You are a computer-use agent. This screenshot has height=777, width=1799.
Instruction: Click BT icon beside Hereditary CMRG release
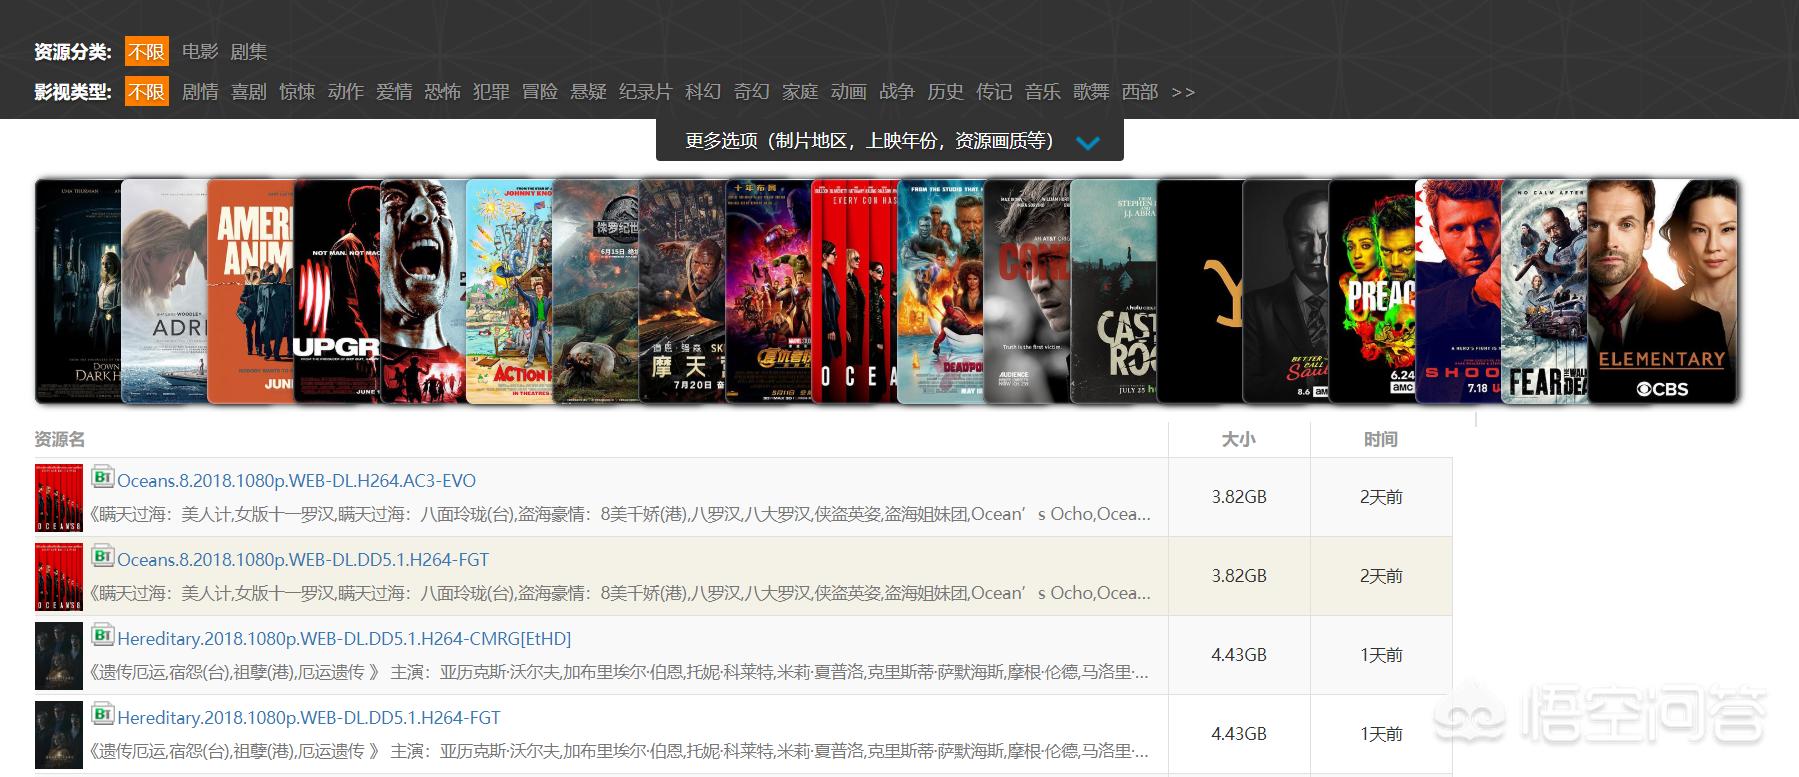click(102, 634)
